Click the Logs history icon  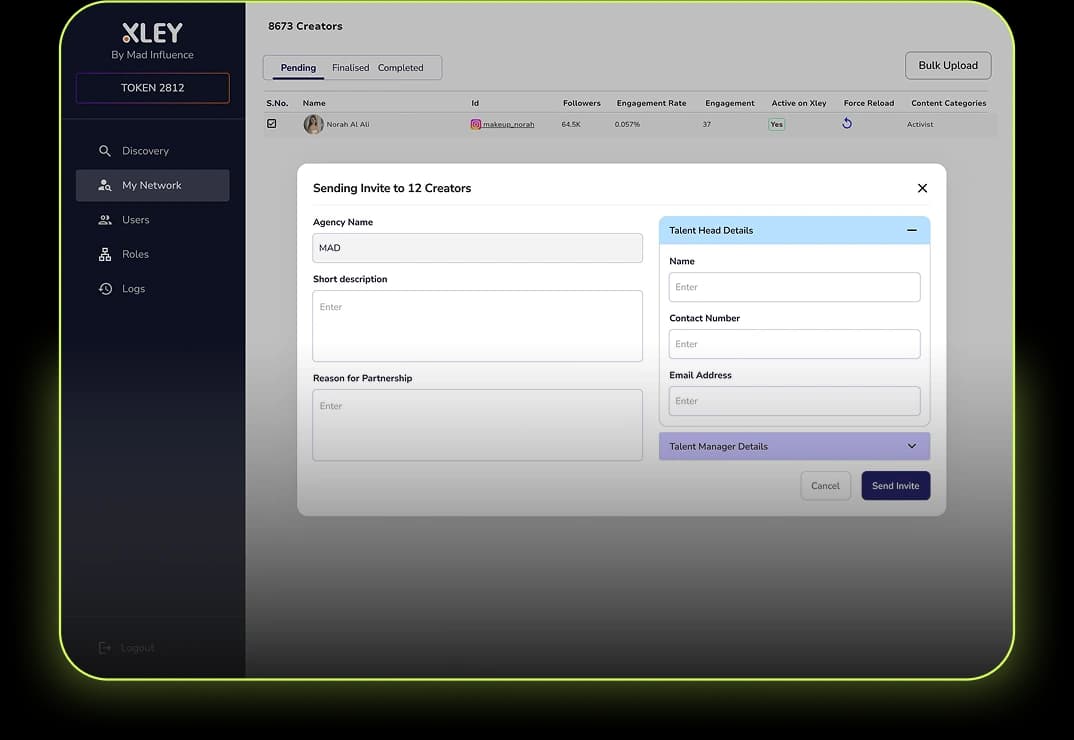(x=105, y=288)
